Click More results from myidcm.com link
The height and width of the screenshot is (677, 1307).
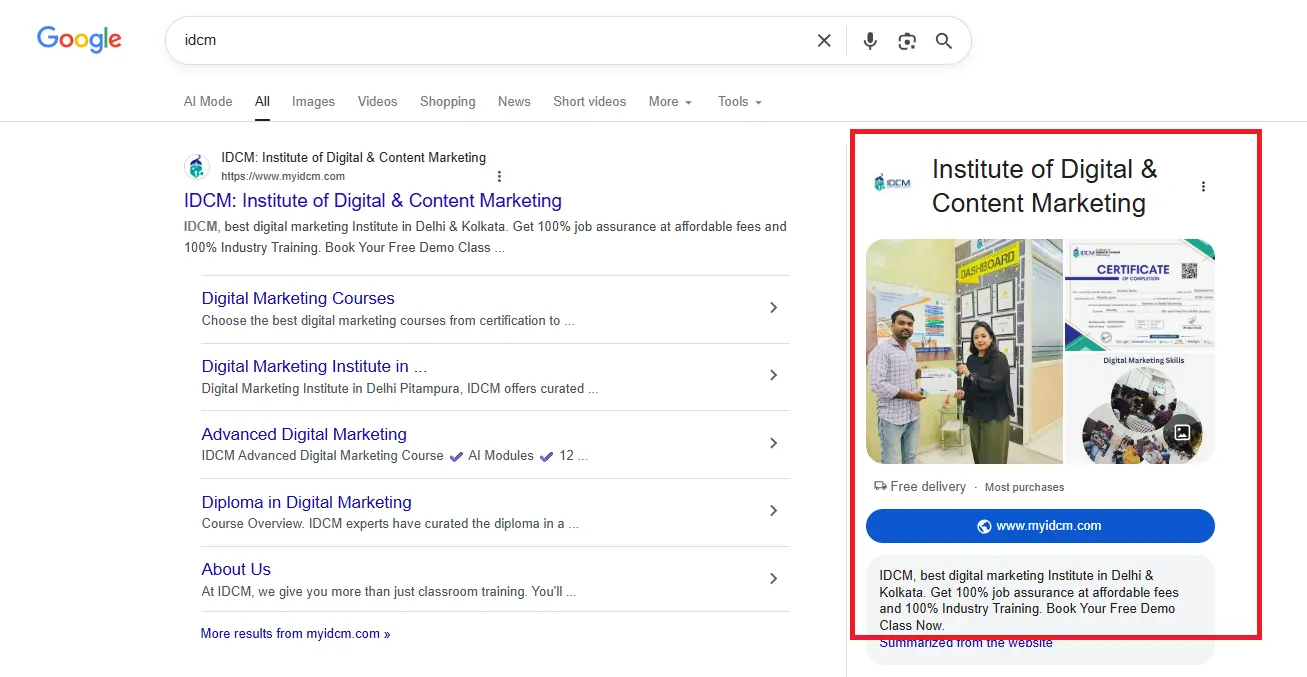(295, 633)
